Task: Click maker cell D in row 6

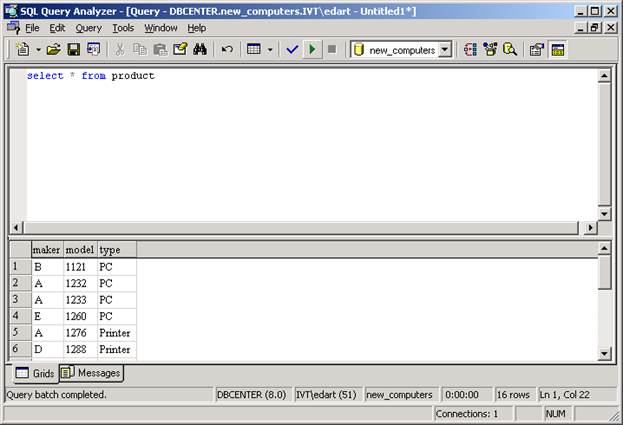Action: (47, 349)
